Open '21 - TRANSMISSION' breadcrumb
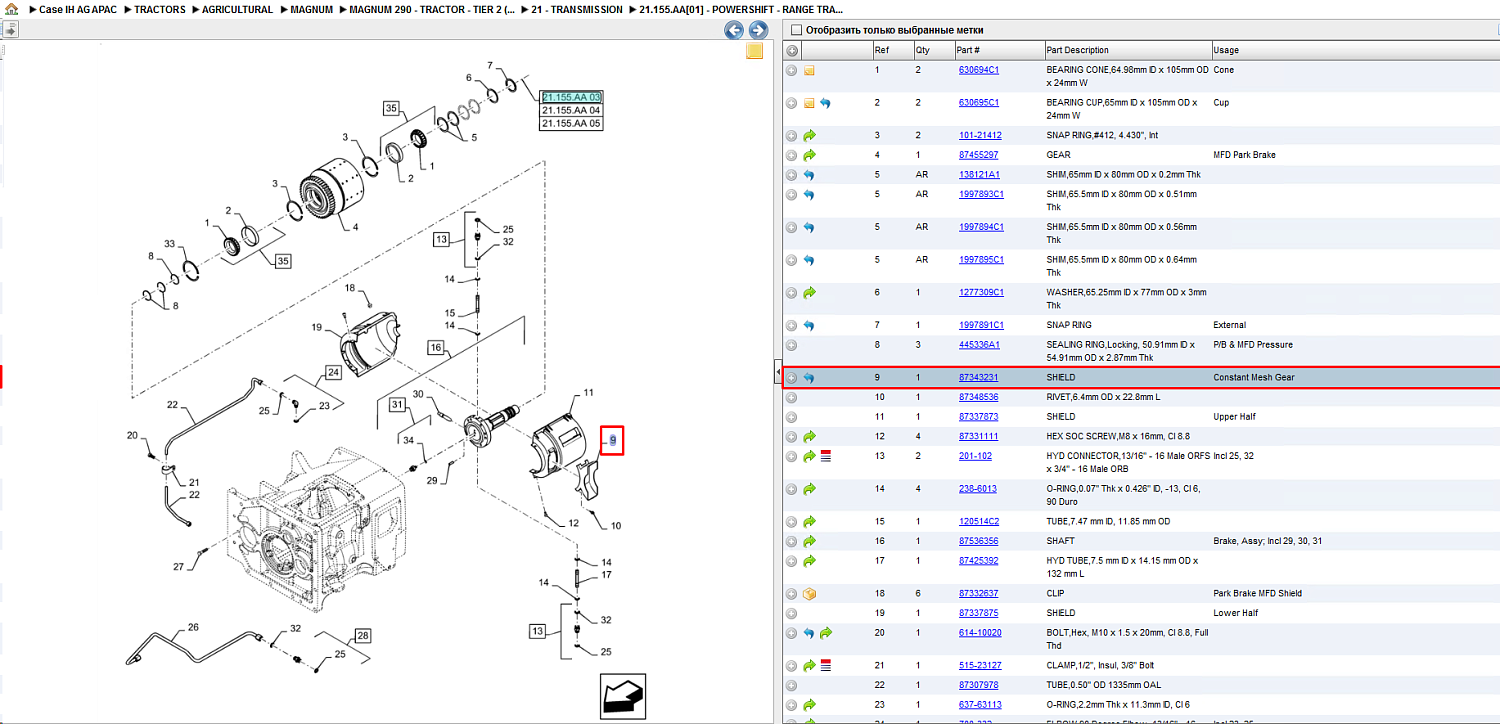This screenshot has height=724, width=1500. tap(577, 9)
